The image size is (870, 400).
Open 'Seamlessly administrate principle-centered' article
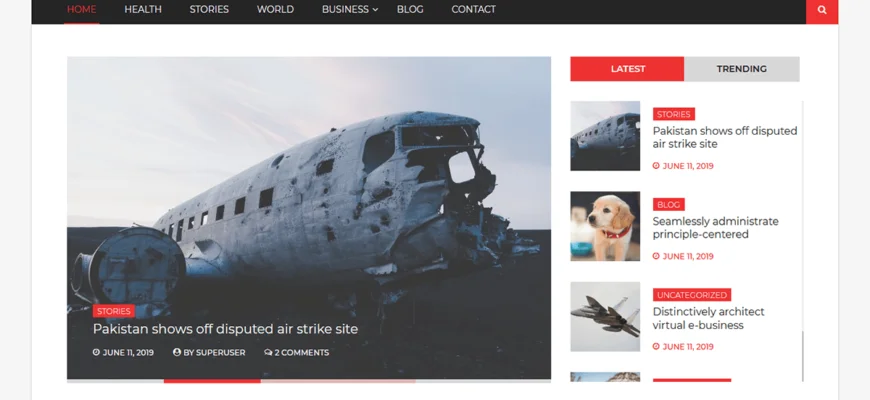click(715, 228)
